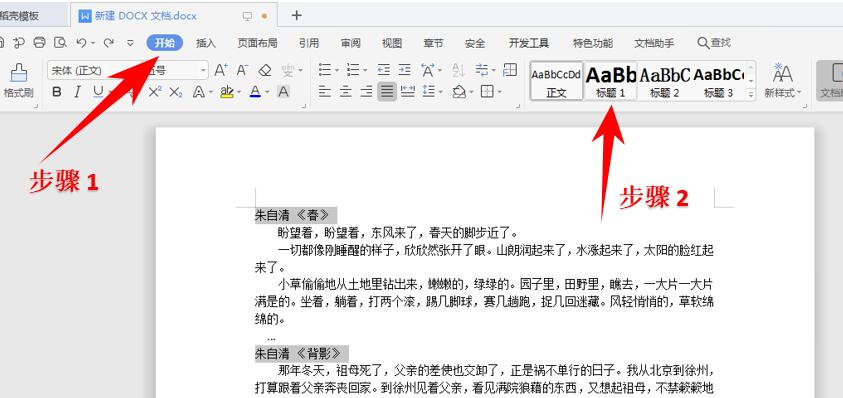Image resolution: width=843 pixels, height=398 pixels.
Task: Apply the font color (blue-underlined A)
Action: [x=255, y=92]
